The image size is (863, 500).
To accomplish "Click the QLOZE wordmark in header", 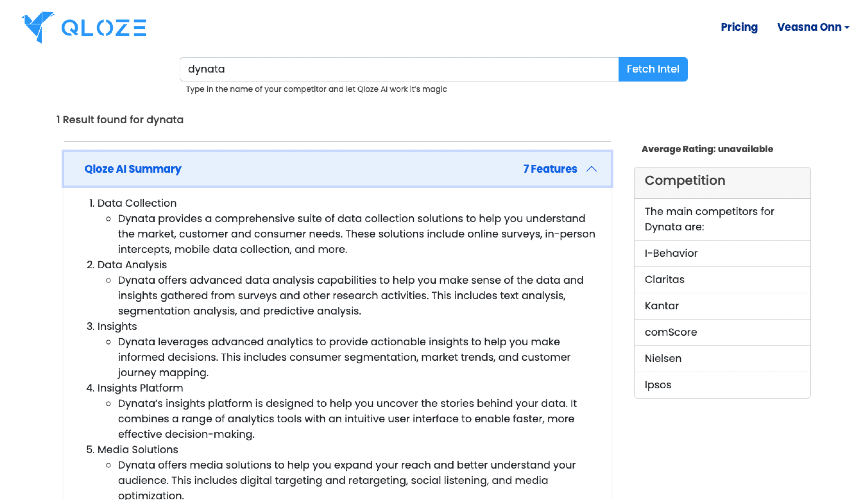I will [103, 28].
